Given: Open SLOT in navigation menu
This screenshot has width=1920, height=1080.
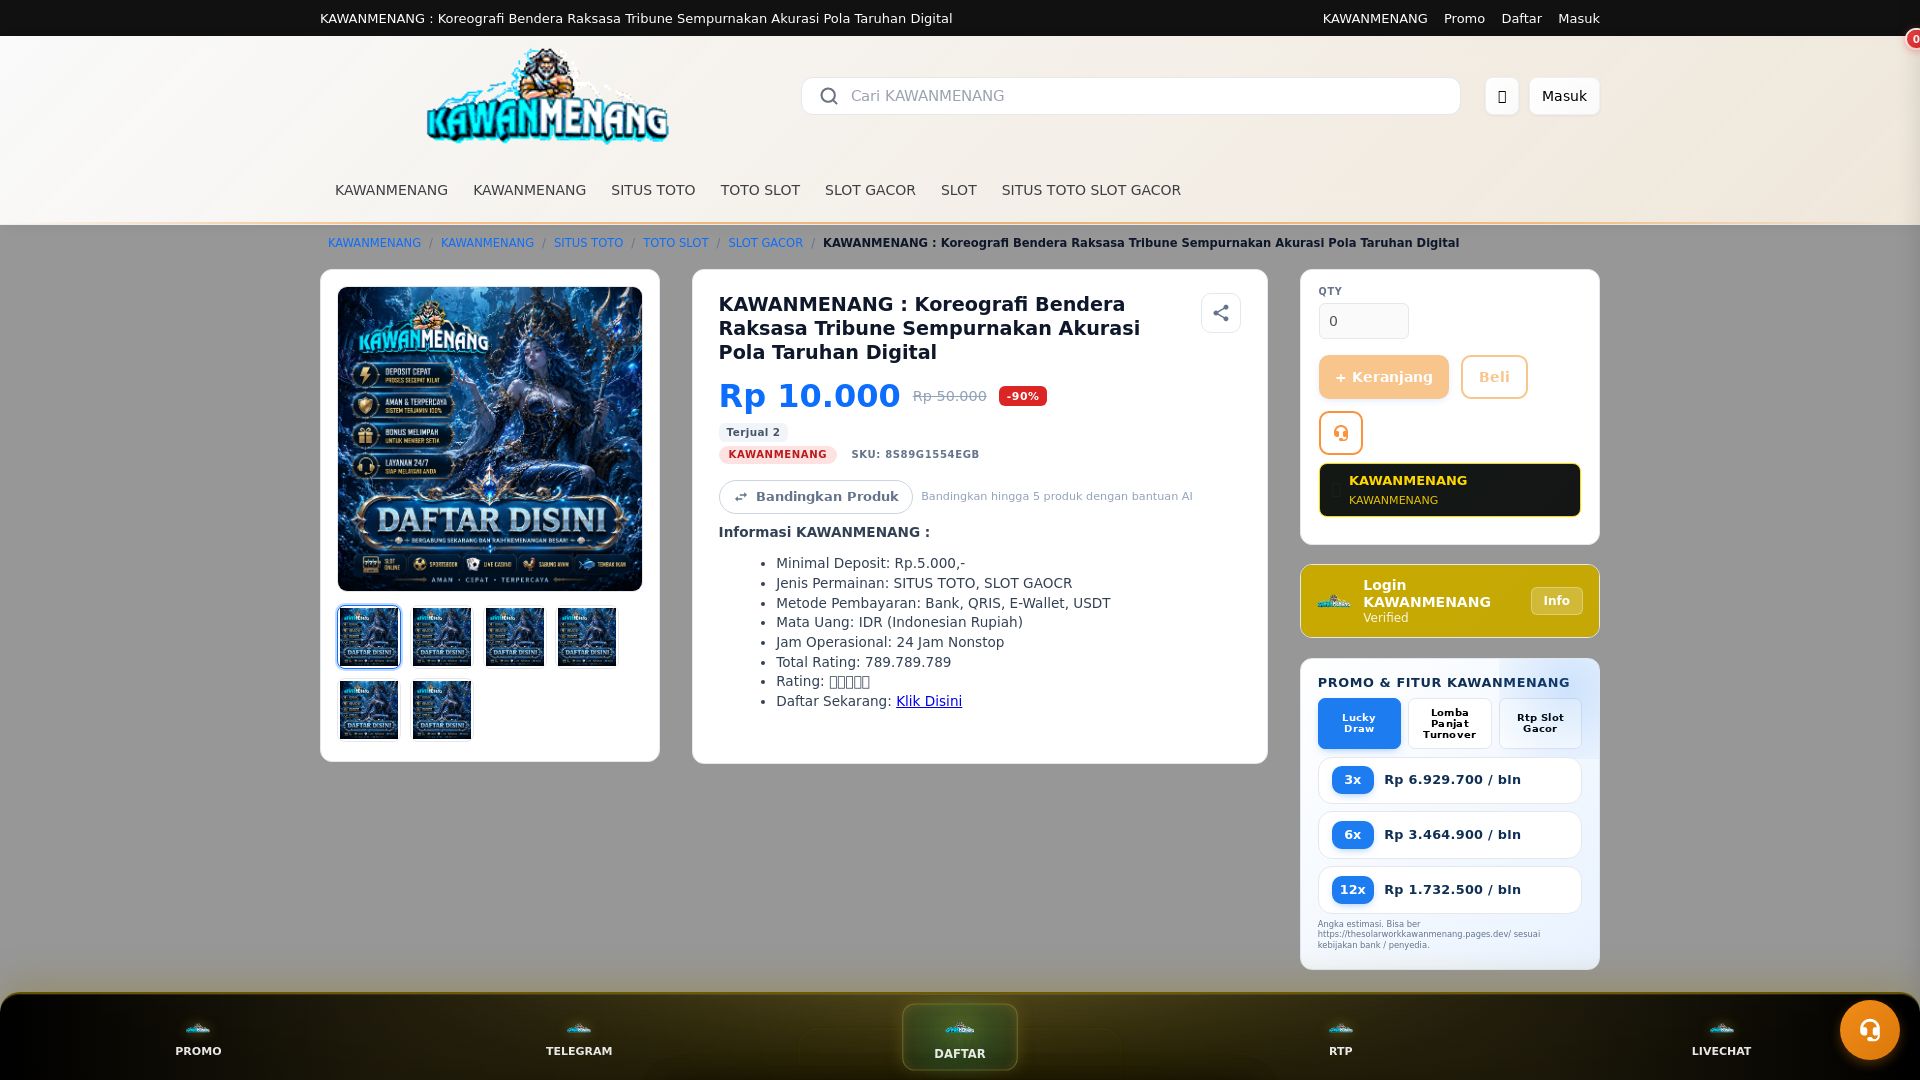Looking at the screenshot, I should [x=958, y=190].
